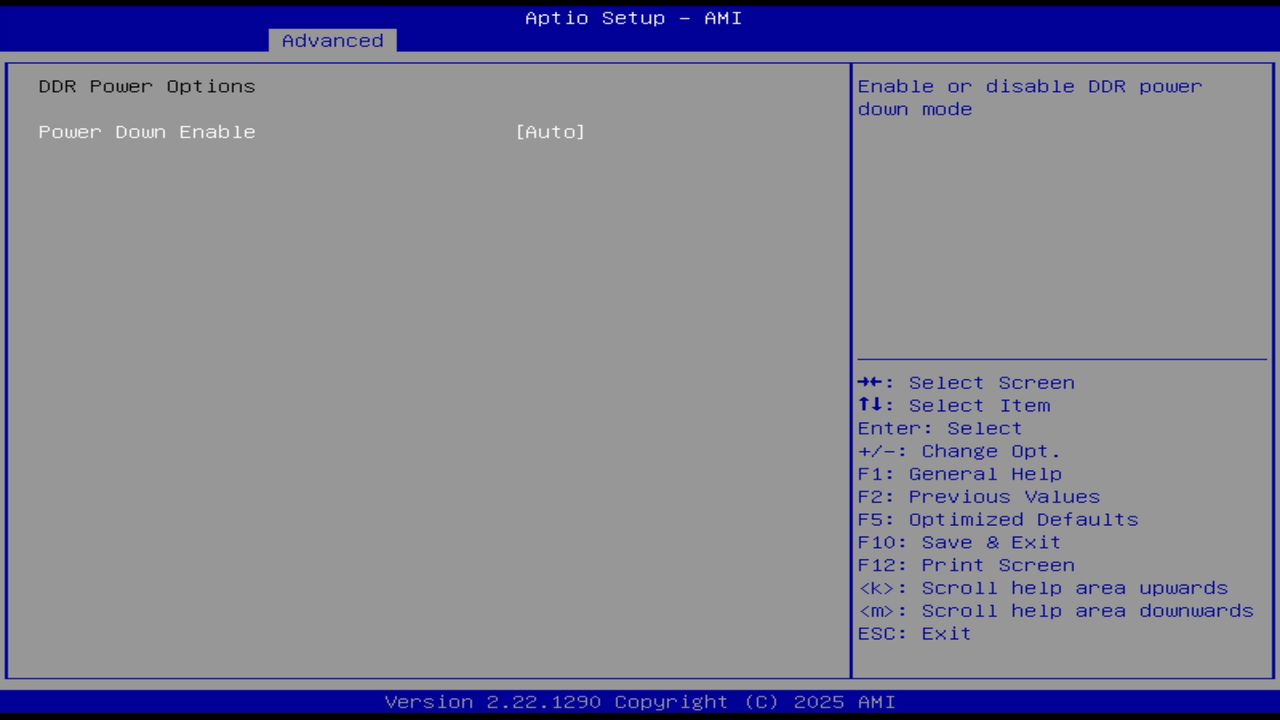This screenshot has width=1280, height=720.
Task: Click the Enter Select help line
Action: pyautogui.click(x=939, y=428)
